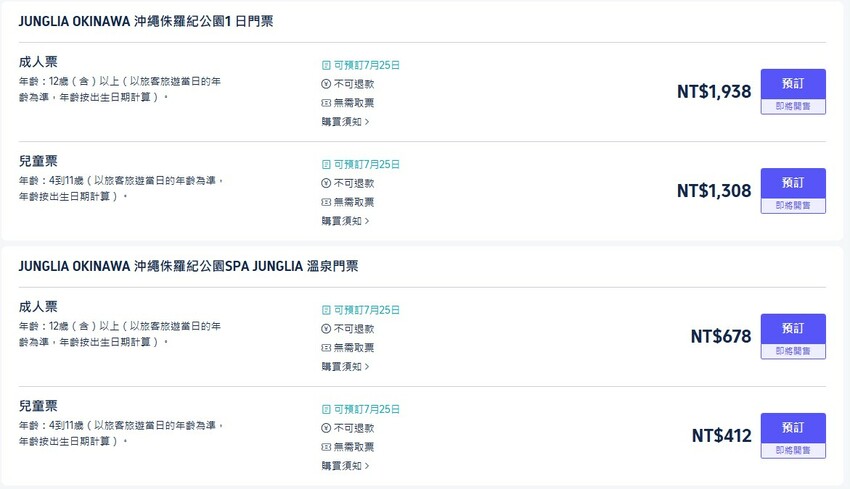Click calendar icon in SPA child ticket row
This screenshot has width=850, height=489.
click(x=326, y=409)
